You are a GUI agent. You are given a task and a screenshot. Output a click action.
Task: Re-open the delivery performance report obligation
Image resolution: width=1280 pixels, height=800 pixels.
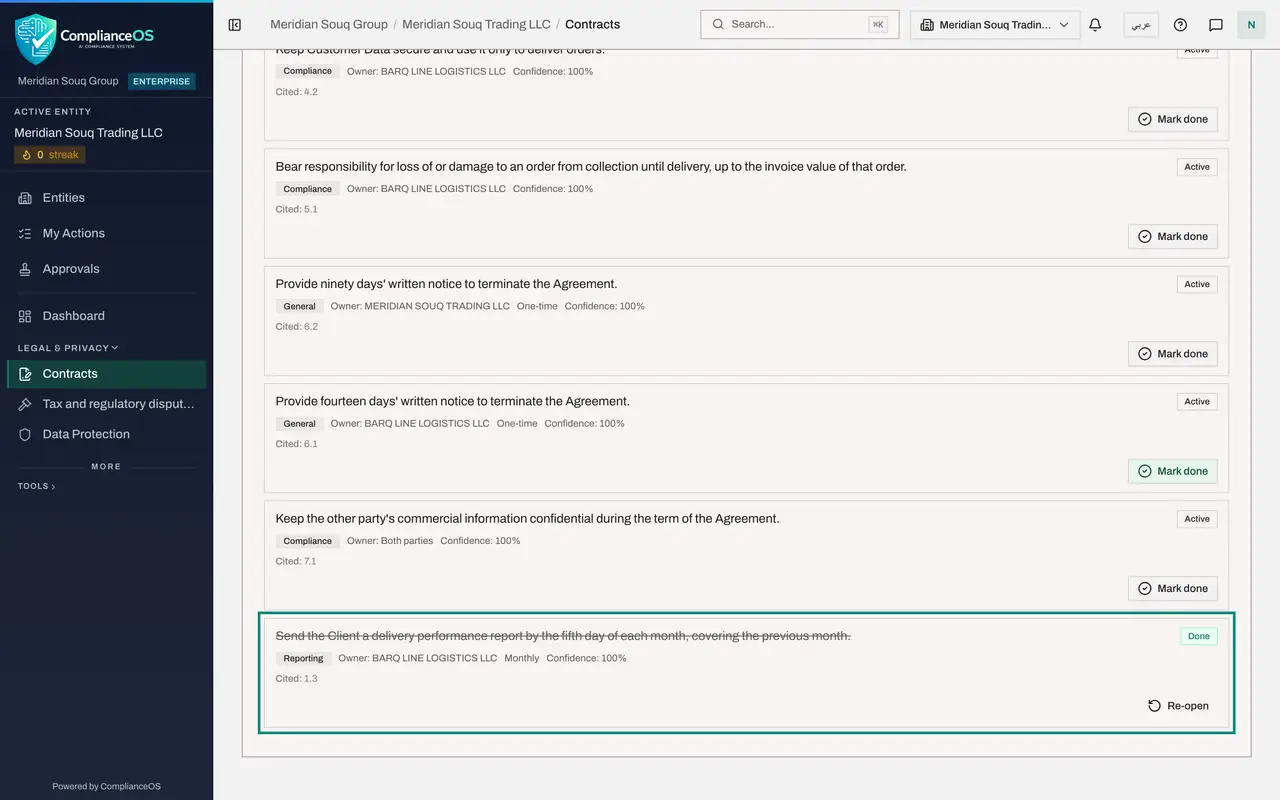[x=1178, y=706]
